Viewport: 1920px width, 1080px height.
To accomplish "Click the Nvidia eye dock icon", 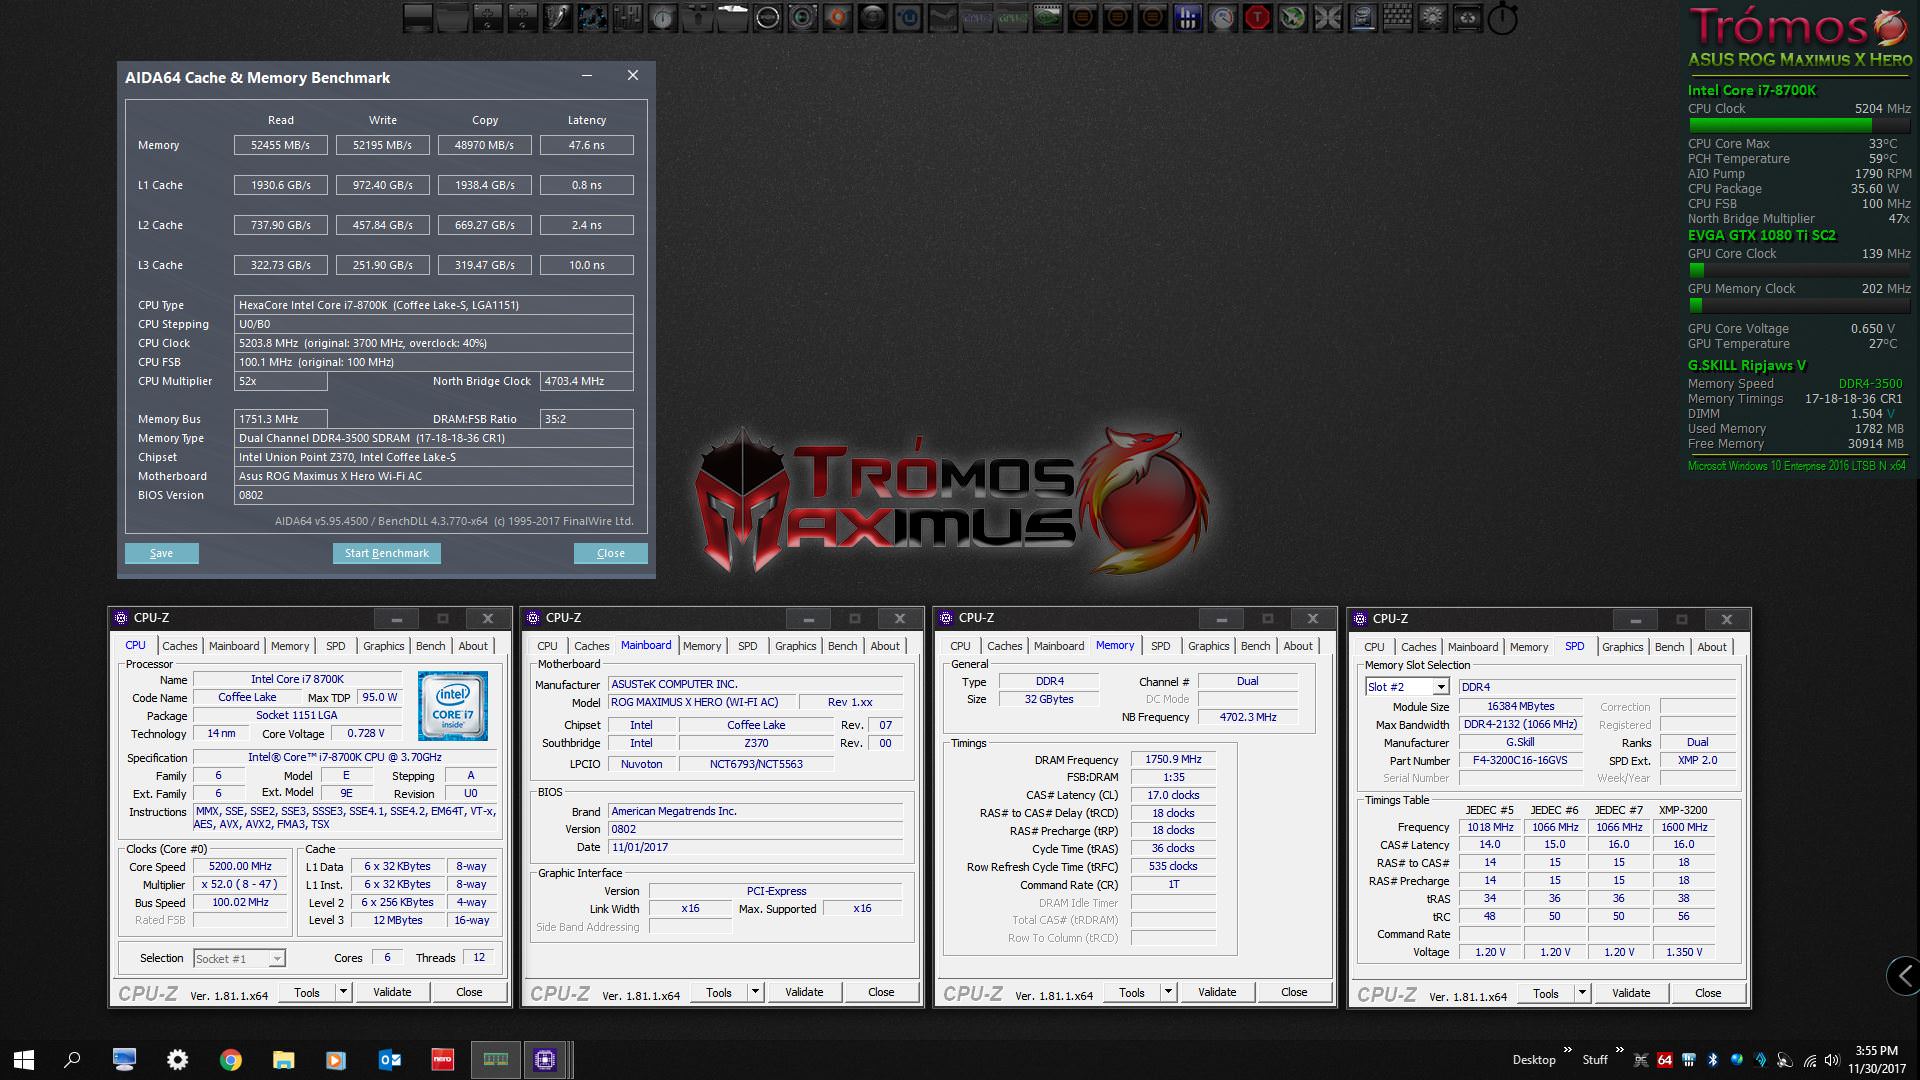I will point(1047,18).
